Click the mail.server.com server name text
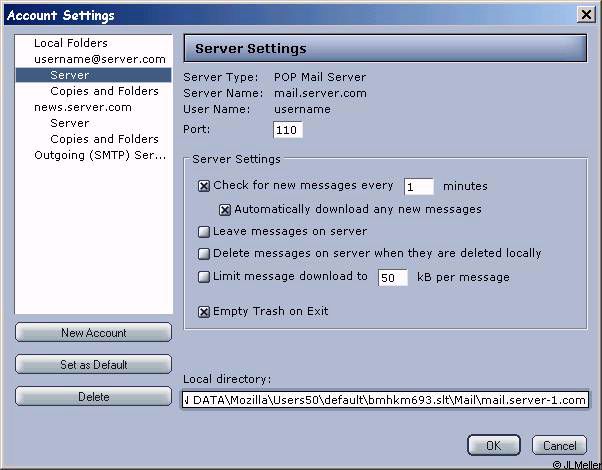The width and height of the screenshot is (602, 470). pos(320,93)
